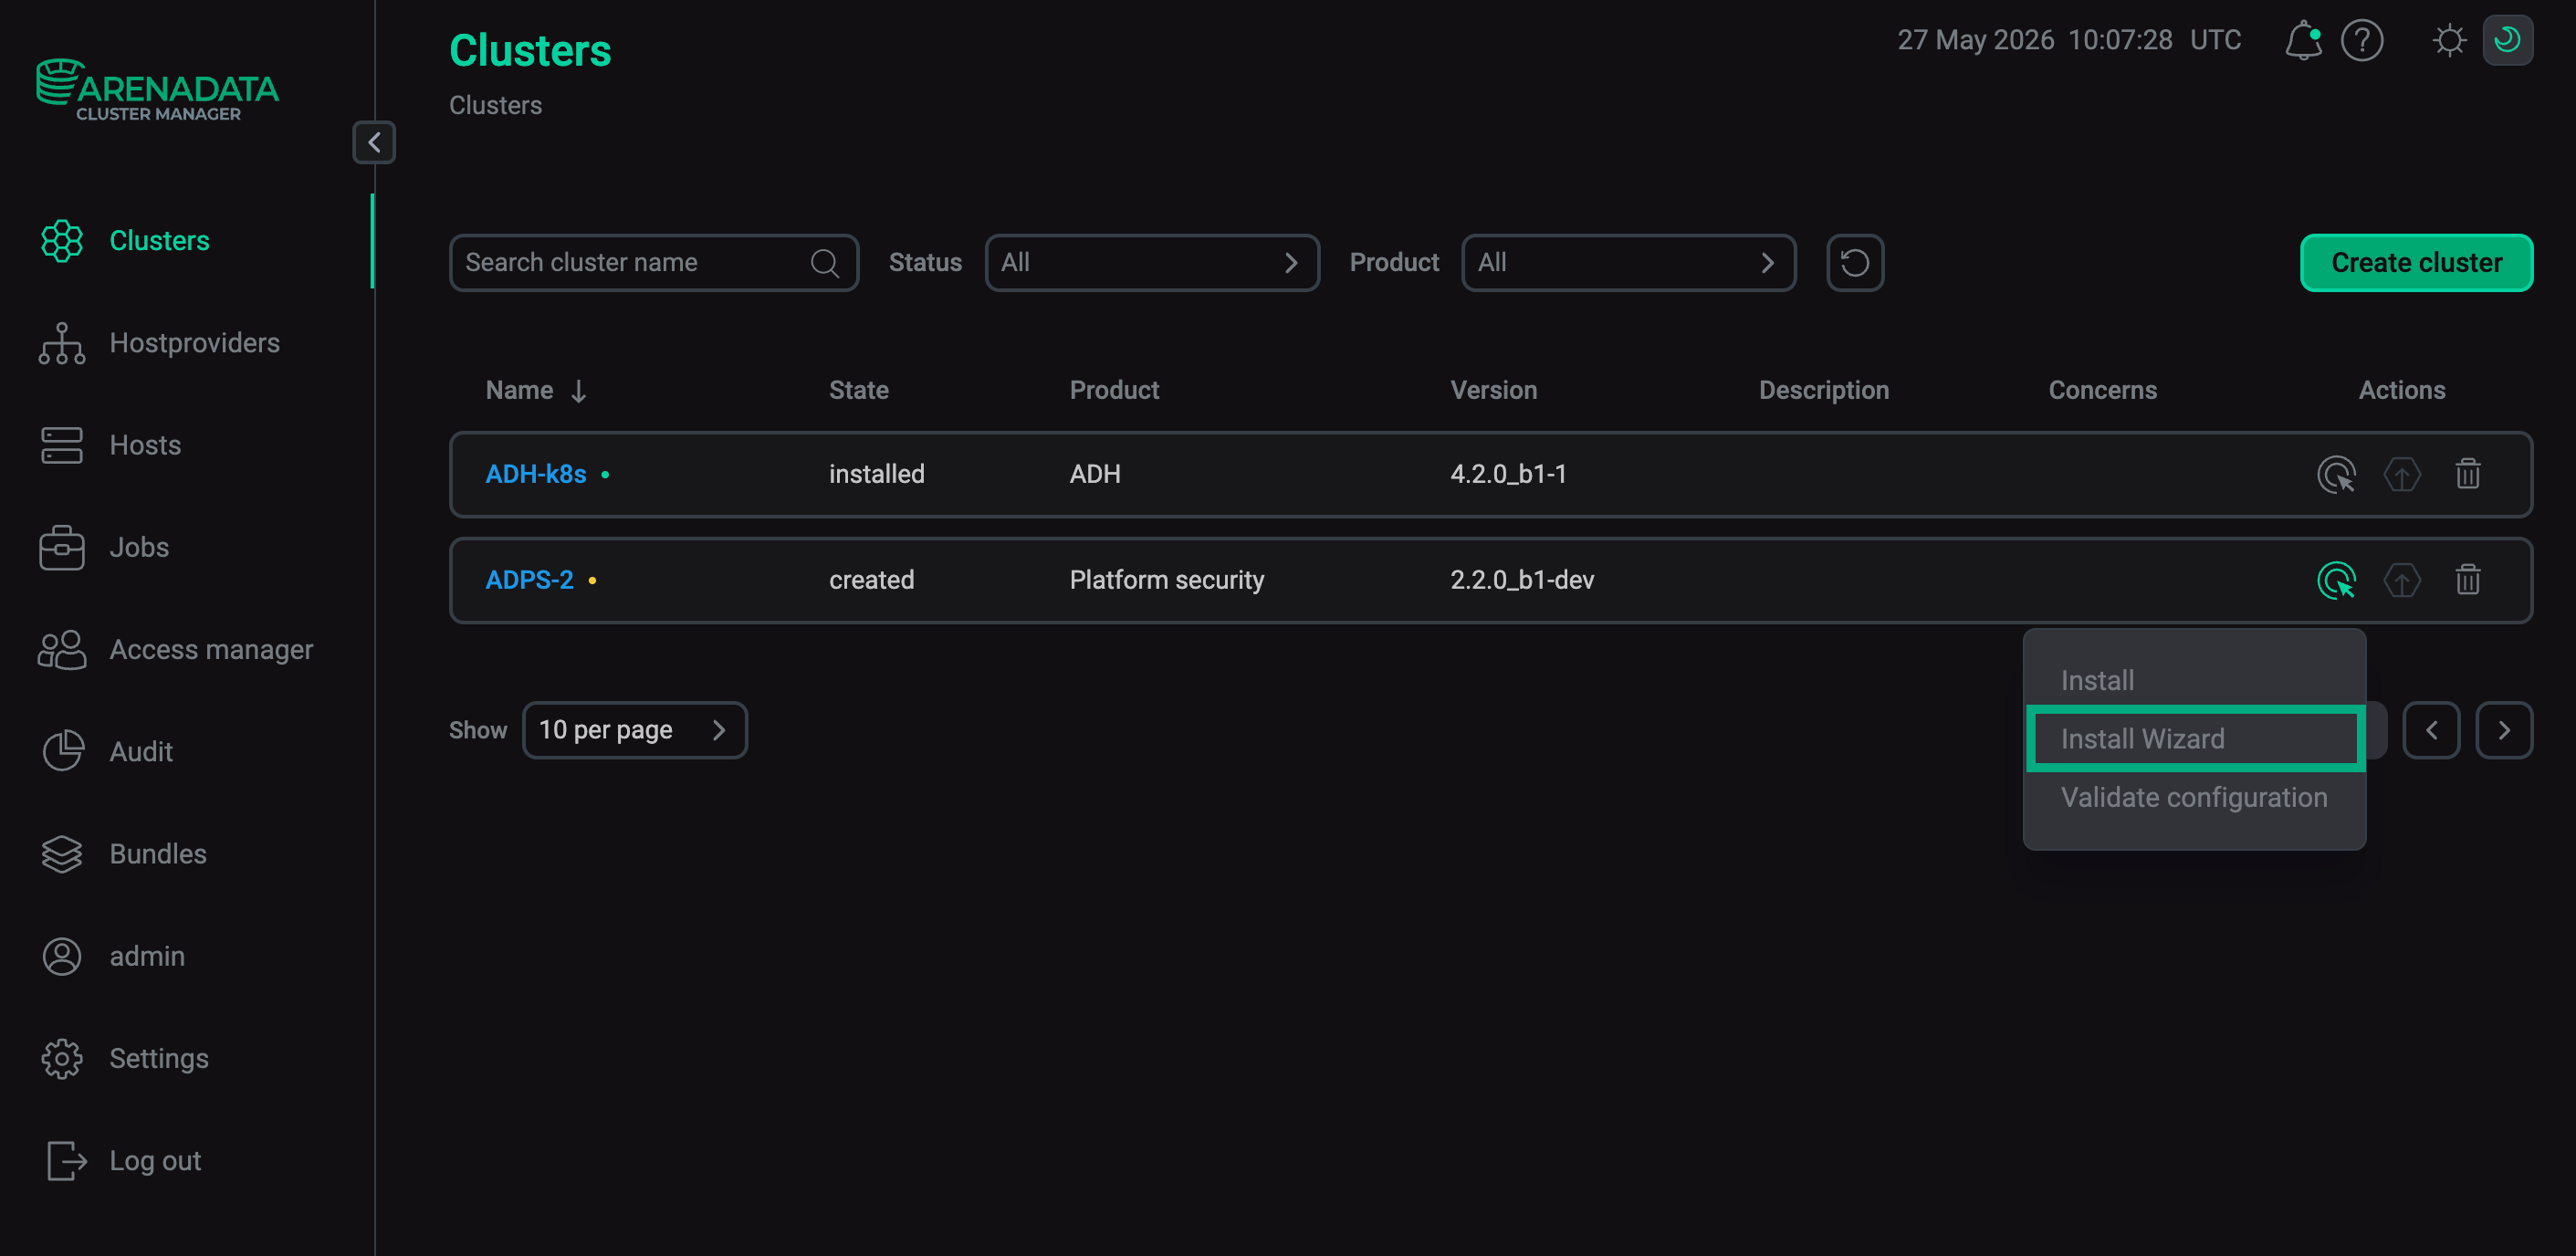2576x1256 pixels.
Task: Expand the Product filter dropdown
Action: (x=1628, y=263)
